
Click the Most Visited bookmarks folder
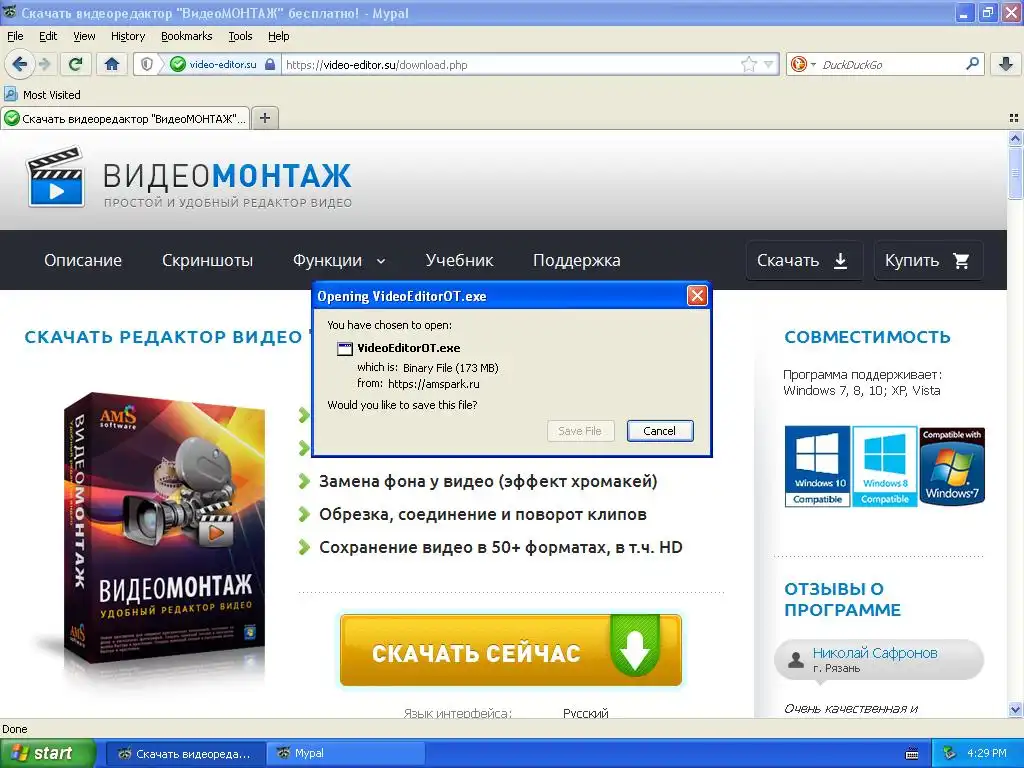pos(42,95)
